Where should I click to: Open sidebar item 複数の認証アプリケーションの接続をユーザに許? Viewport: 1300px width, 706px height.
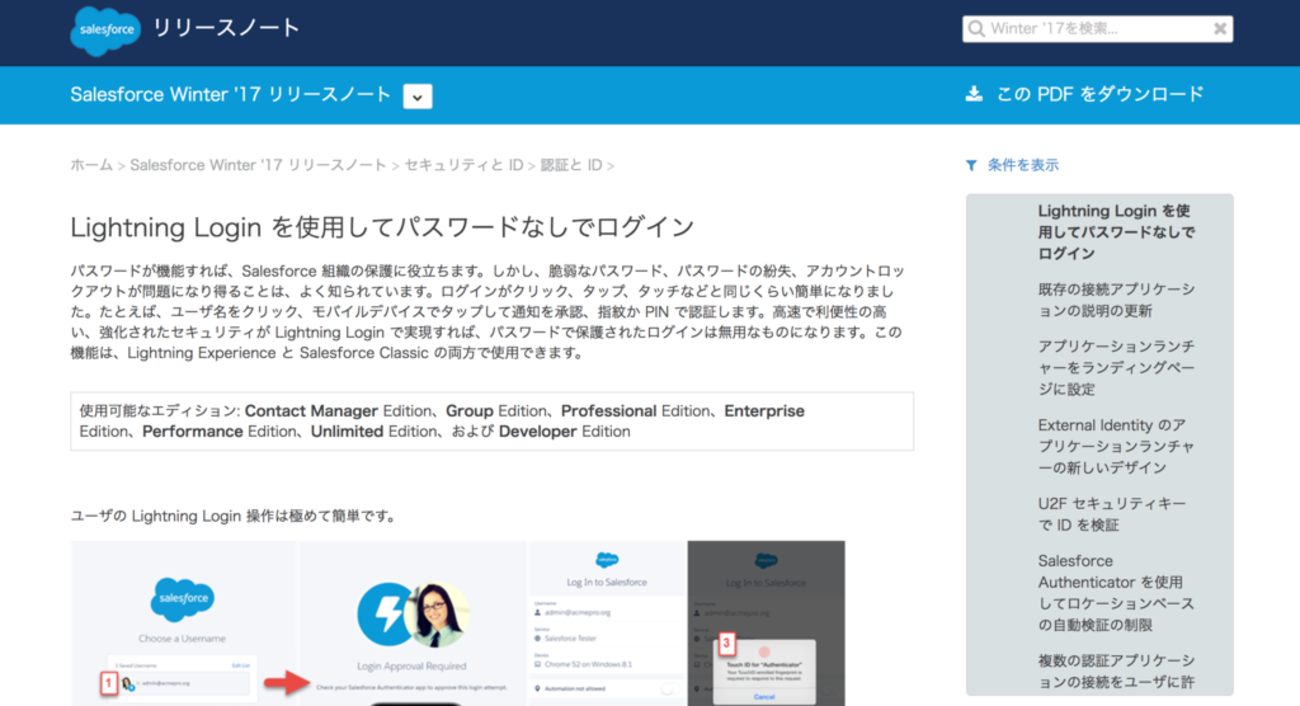point(1116,672)
